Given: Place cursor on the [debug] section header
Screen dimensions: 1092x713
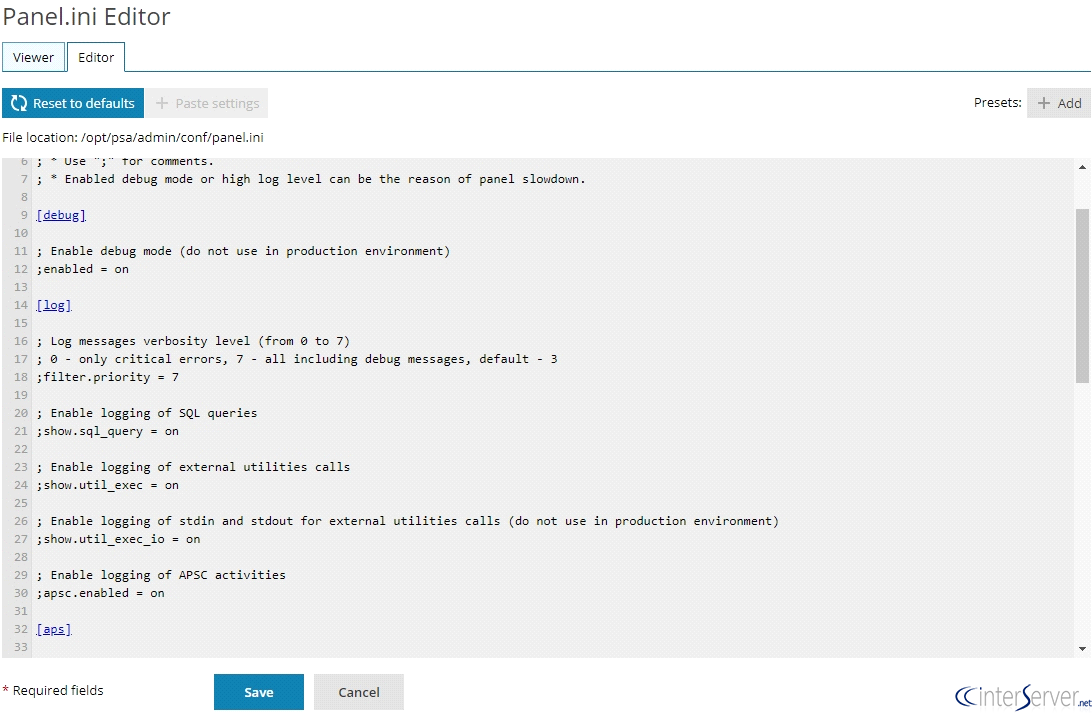Looking at the screenshot, I should click(x=61, y=215).
